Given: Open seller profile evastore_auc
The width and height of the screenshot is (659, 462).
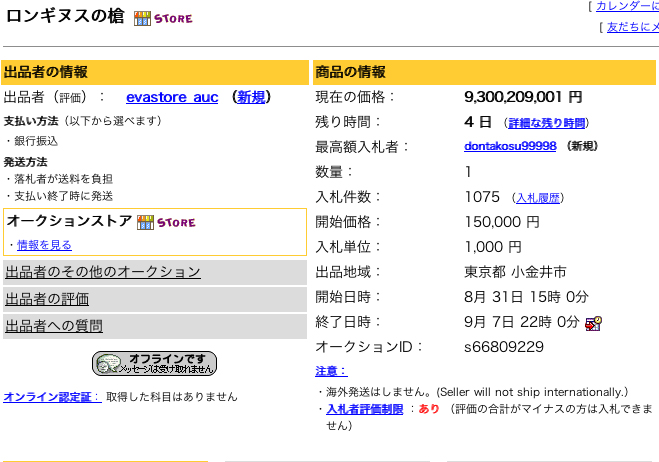Looking at the screenshot, I should coord(172,97).
